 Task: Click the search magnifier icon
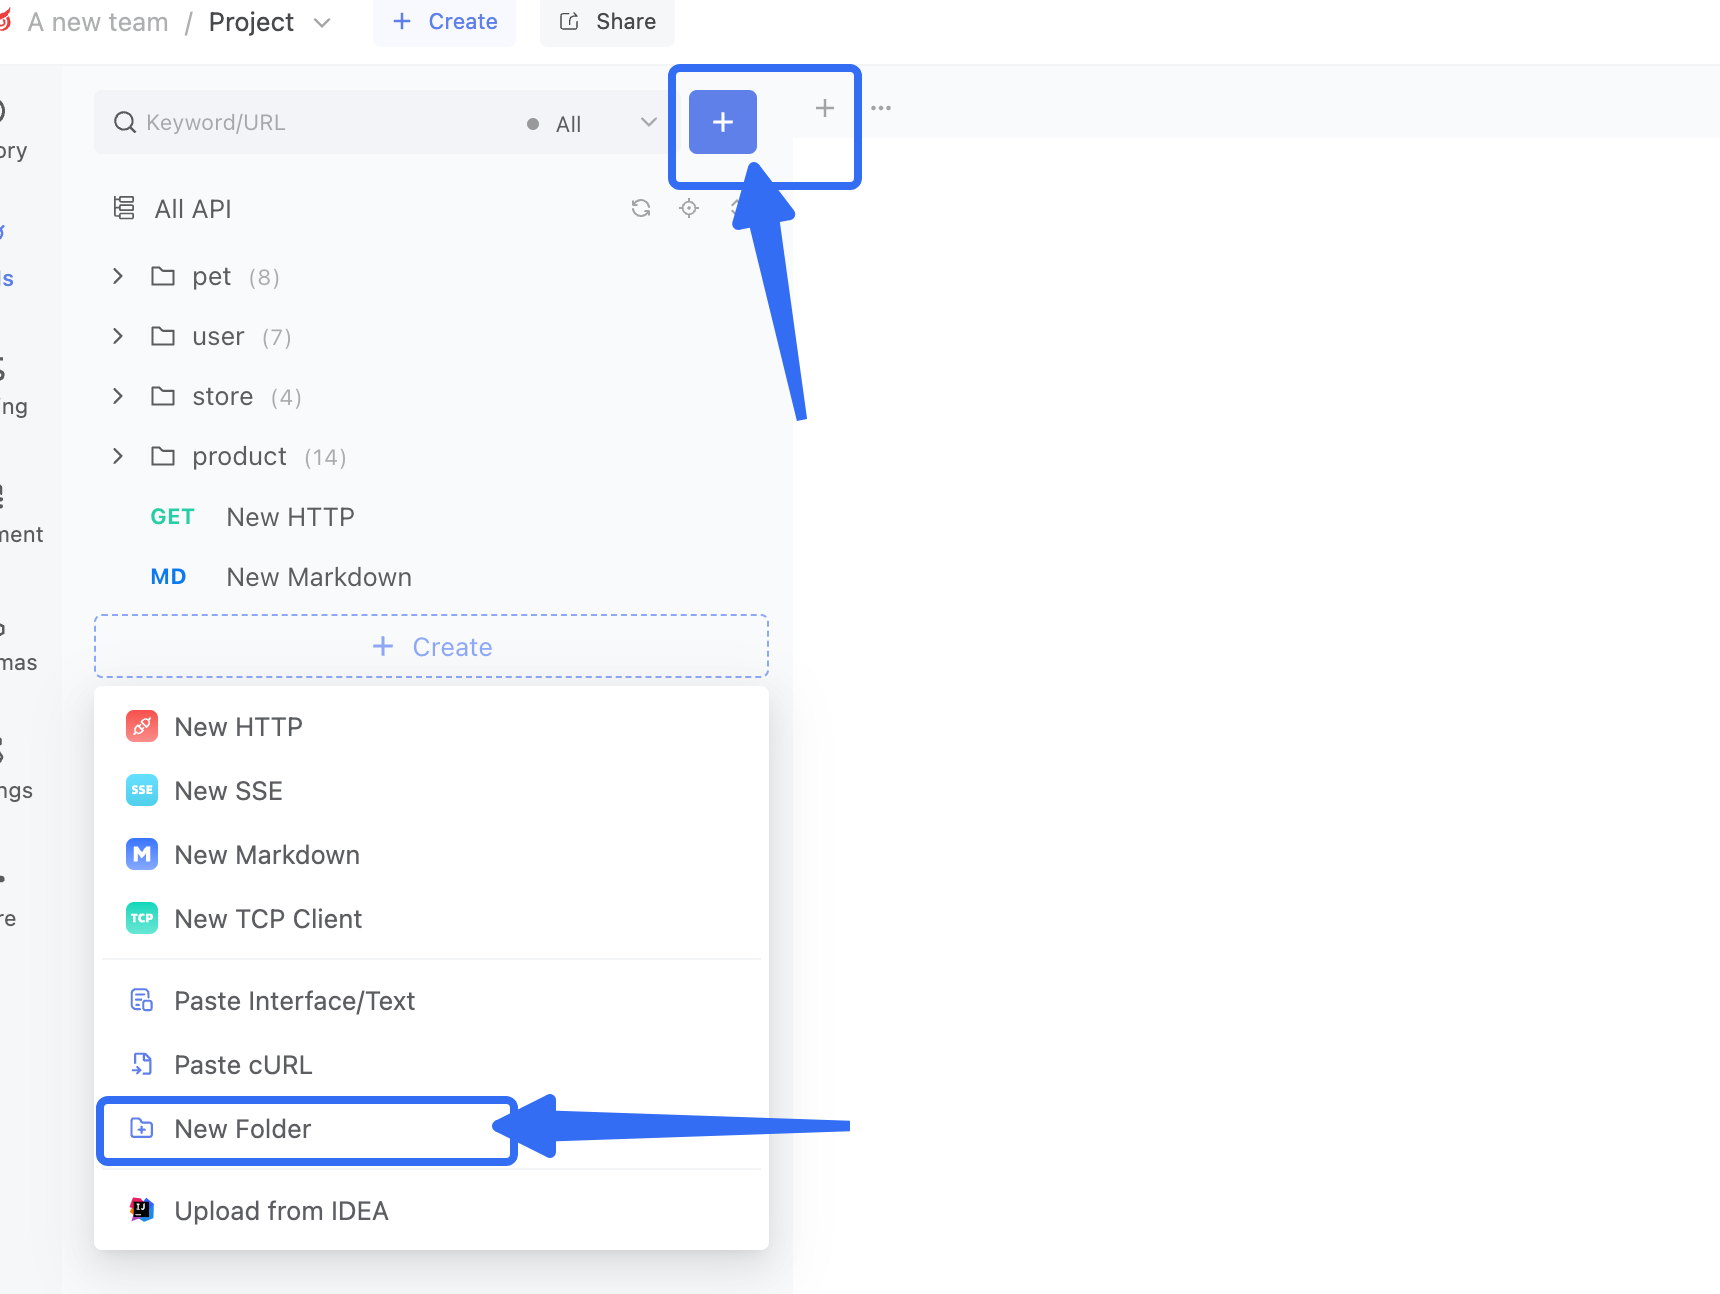[x=125, y=122]
